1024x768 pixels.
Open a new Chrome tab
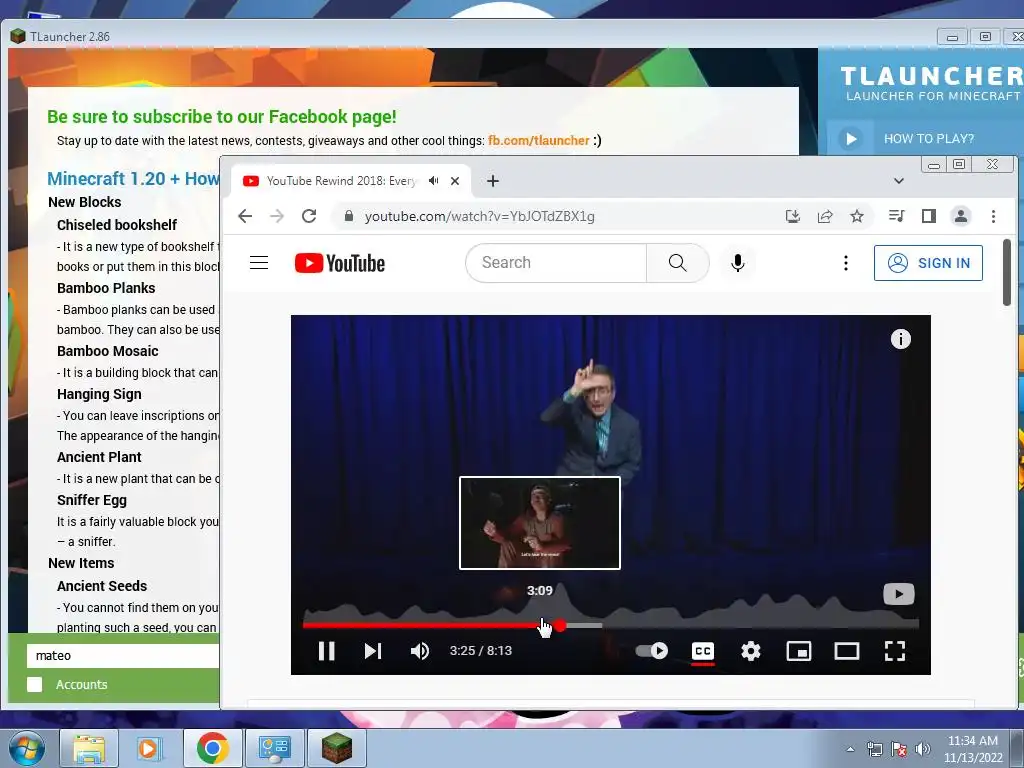[493, 181]
